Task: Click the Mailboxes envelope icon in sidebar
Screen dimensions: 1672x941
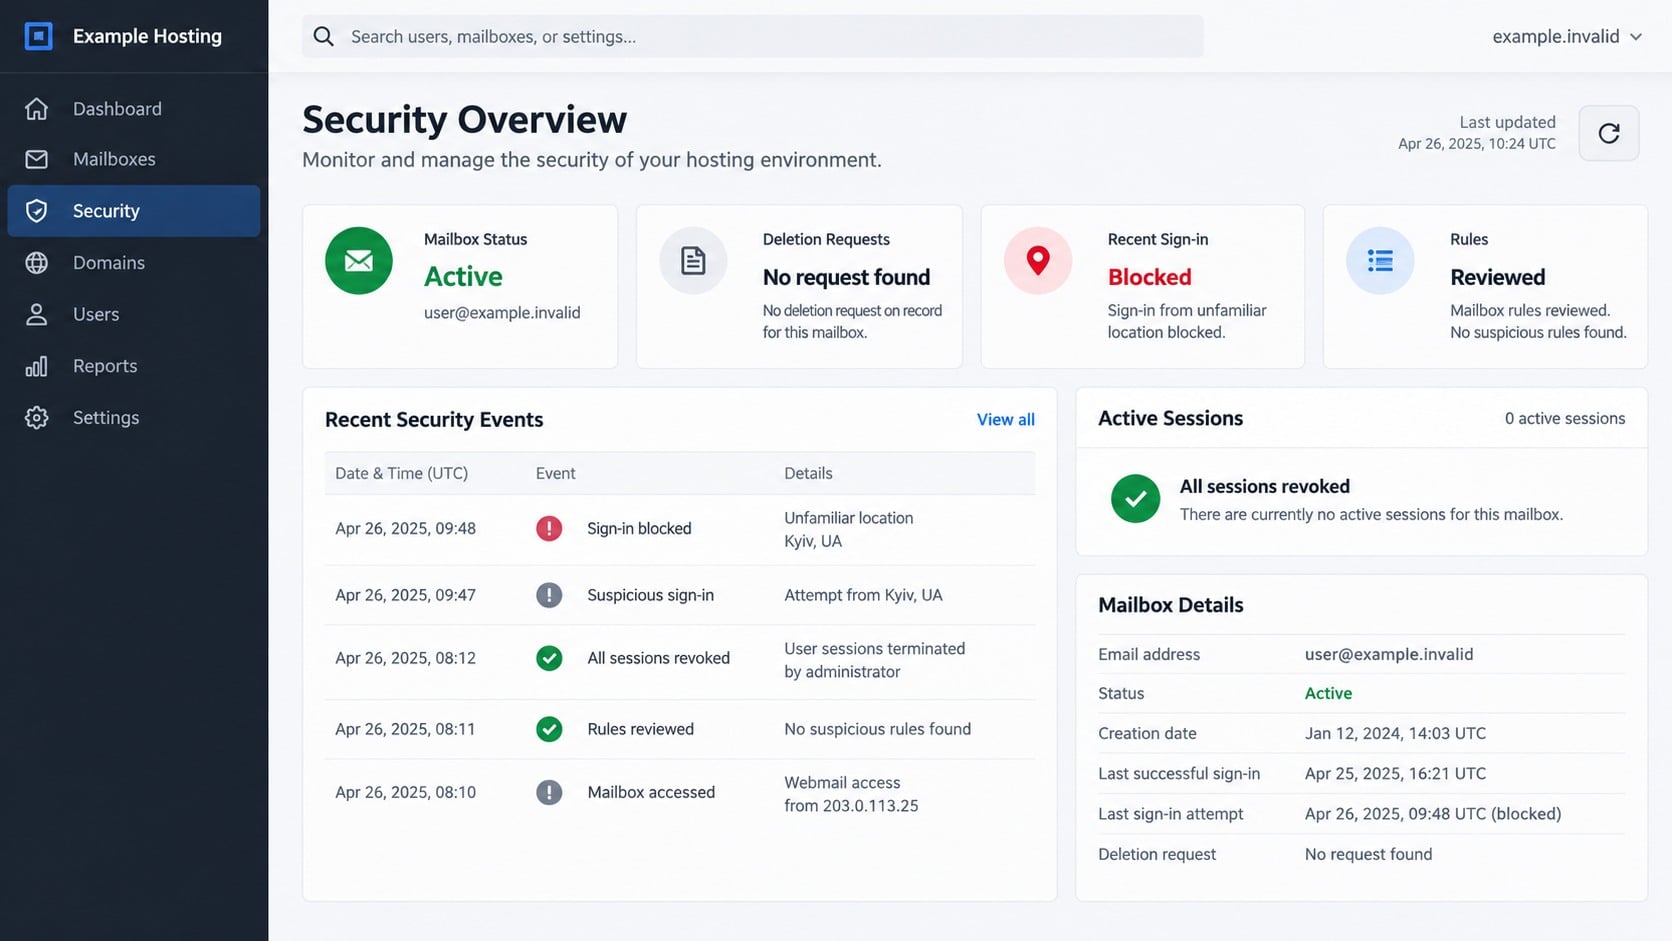Action: [37, 159]
